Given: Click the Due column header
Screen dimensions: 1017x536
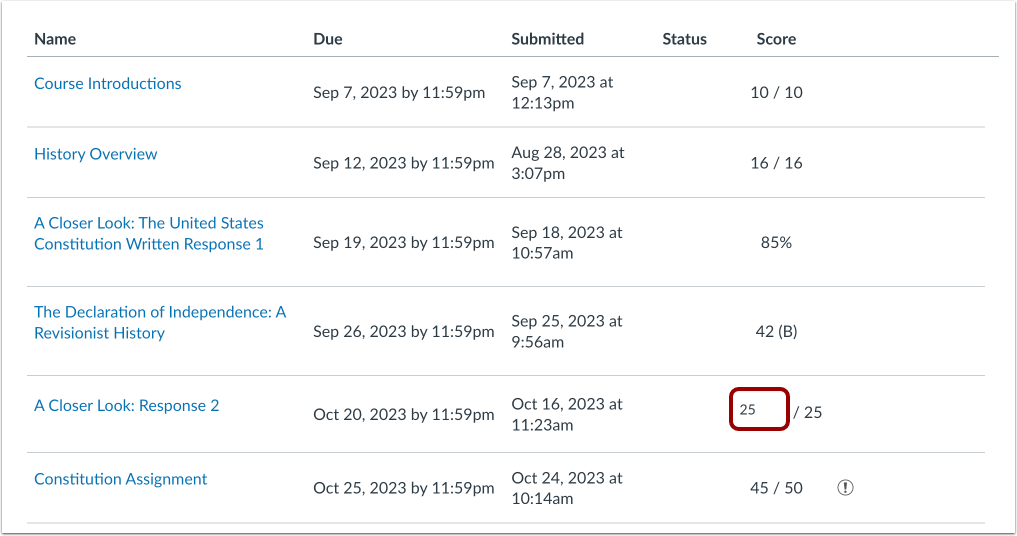Looking at the screenshot, I should click(x=327, y=39).
